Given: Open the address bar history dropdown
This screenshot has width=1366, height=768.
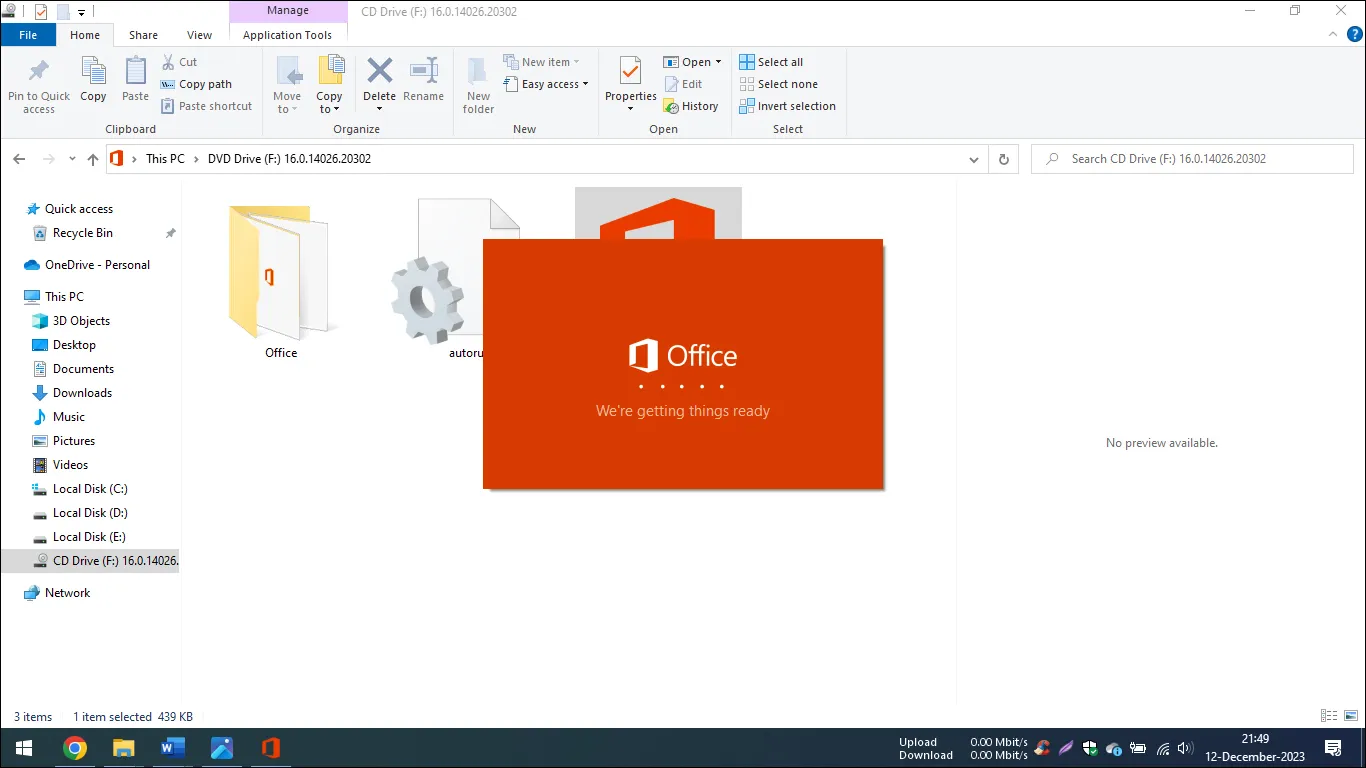Looking at the screenshot, I should point(974,159).
